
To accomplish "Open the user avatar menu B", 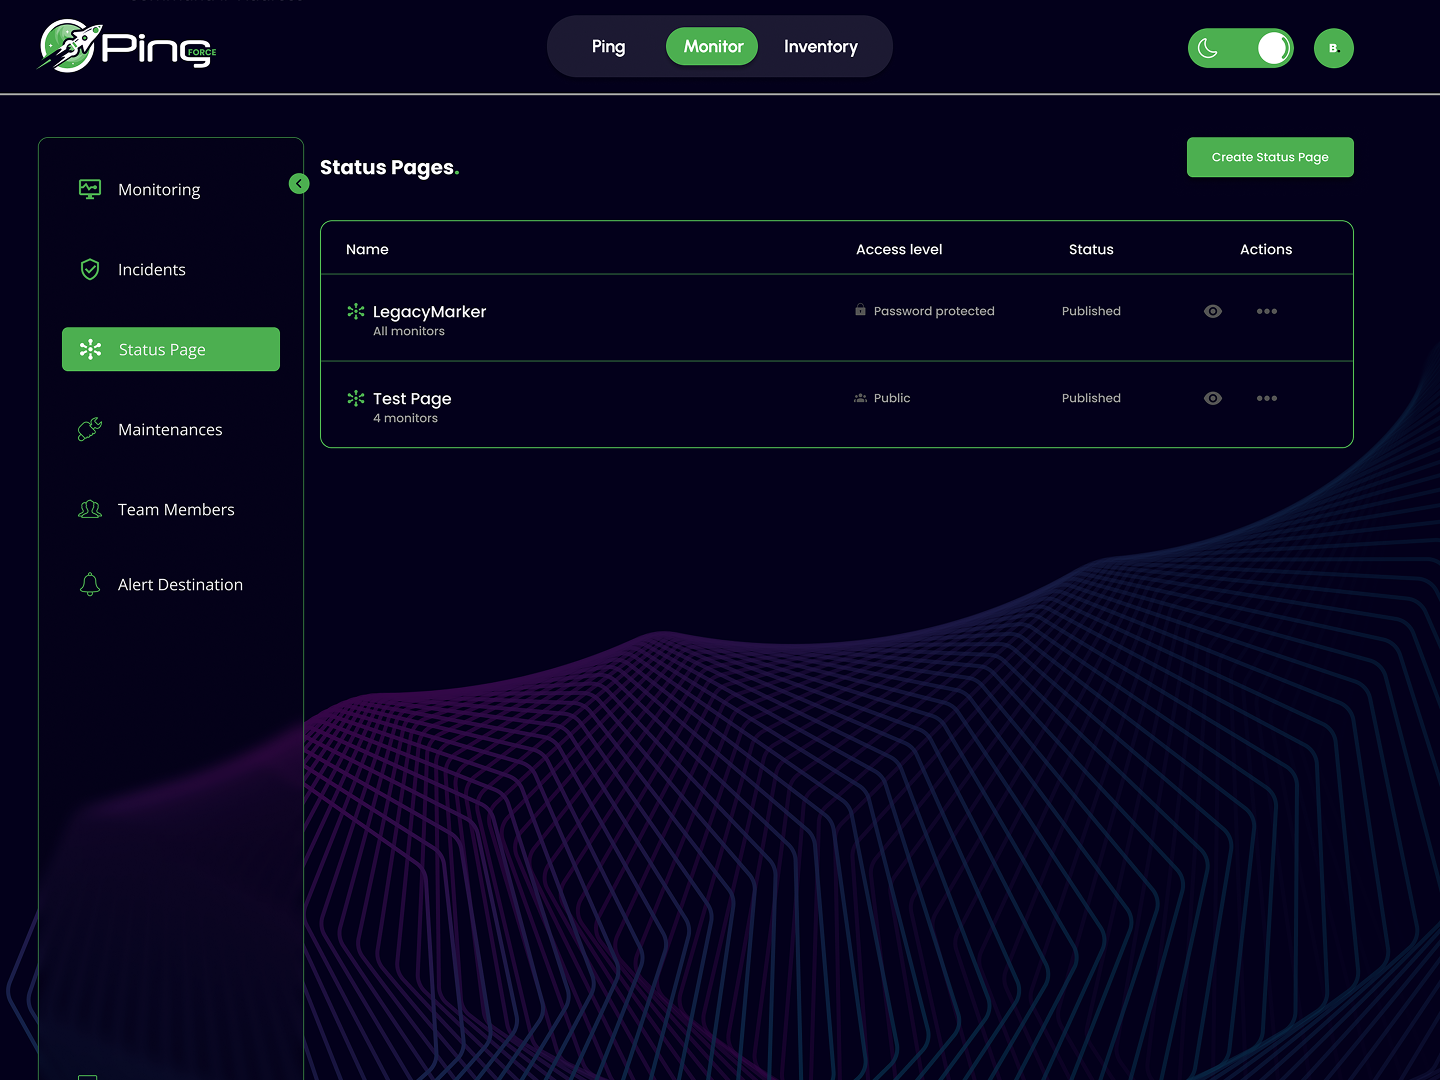I will [1333, 48].
